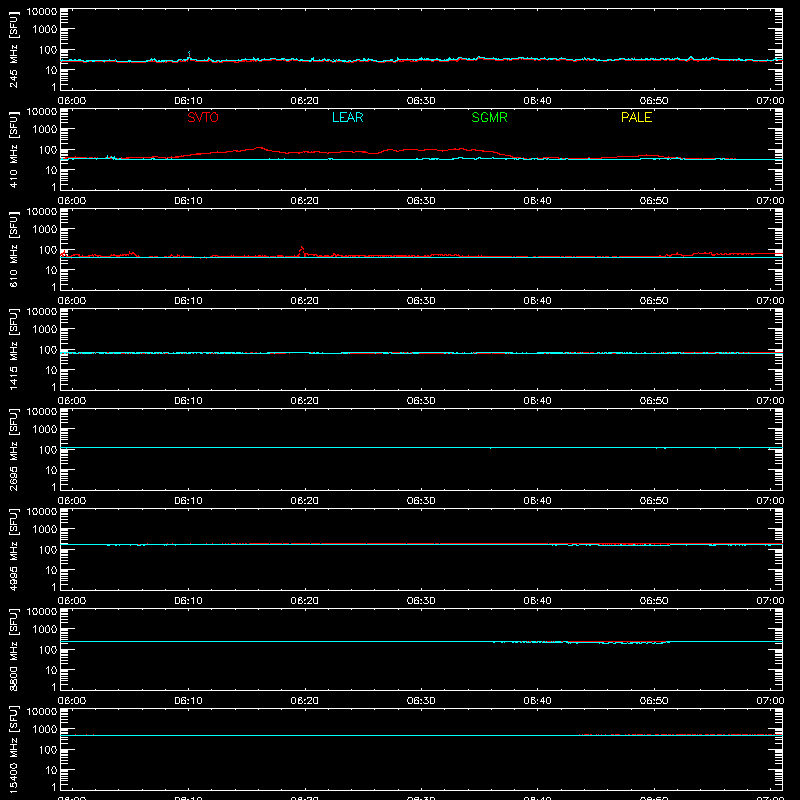
Task: Click the 07:00 tick label under the 4995 MHz plot
Action: (770, 601)
